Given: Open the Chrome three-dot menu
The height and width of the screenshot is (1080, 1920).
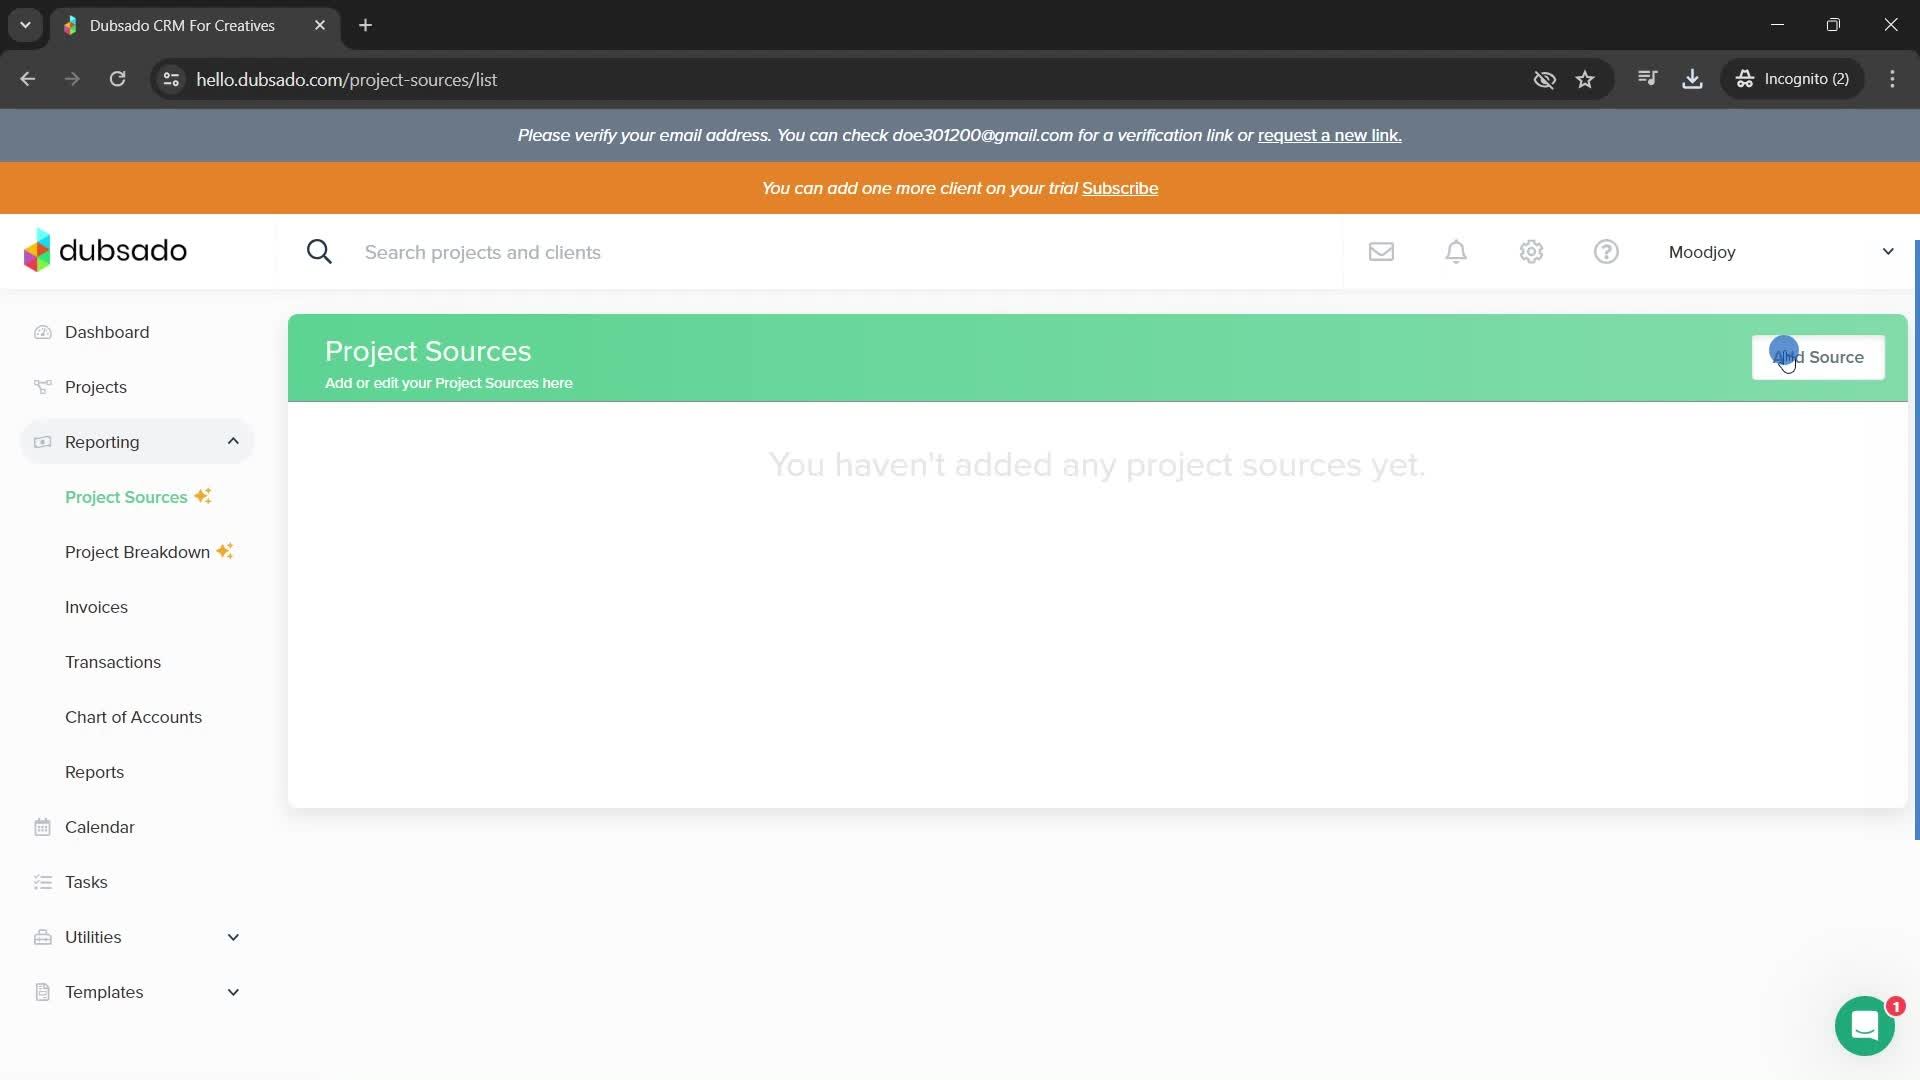Looking at the screenshot, I should point(1892,79).
